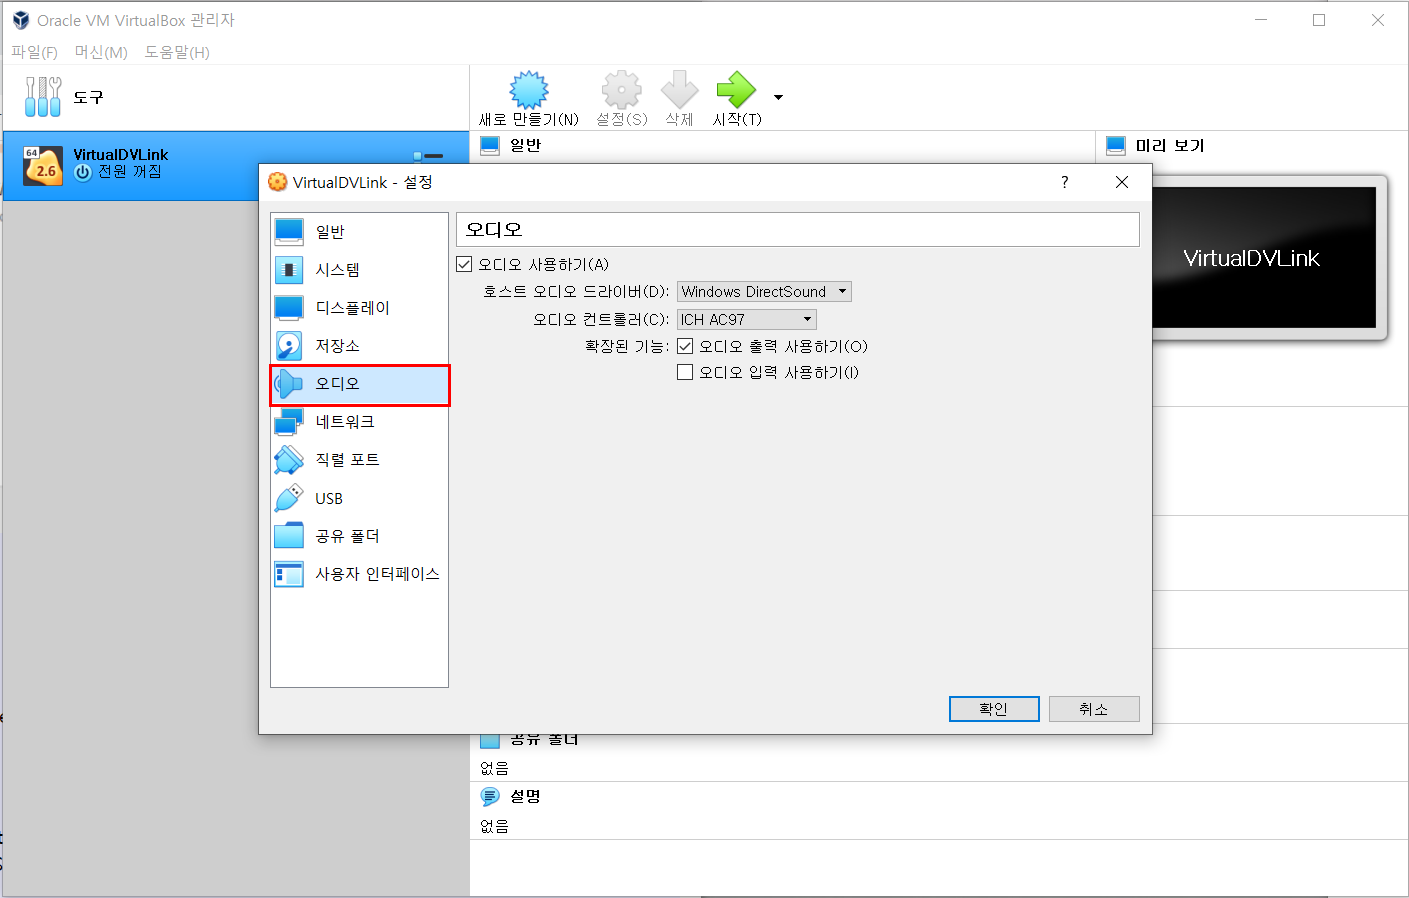Viewport: 1409px width, 898px height.
Task: Click the 호스트 오디오 드라이버 label
Action: [x=576, y=292]
